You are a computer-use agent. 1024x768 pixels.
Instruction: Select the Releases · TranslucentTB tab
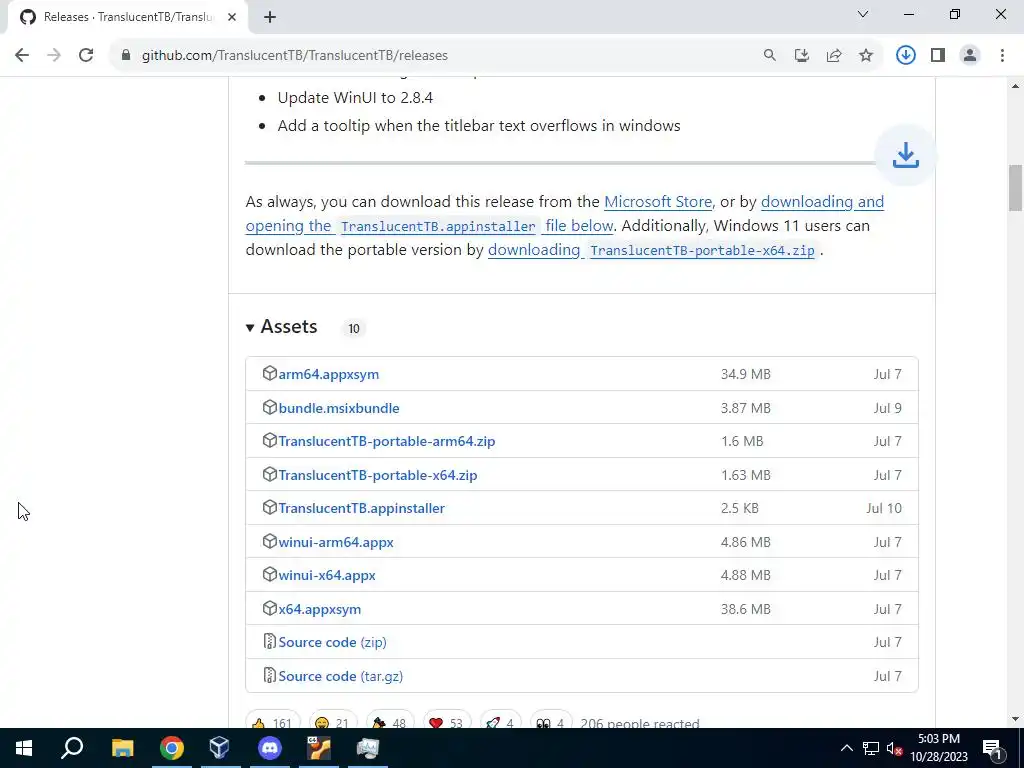pyautogui.click(x=127, y=17)
